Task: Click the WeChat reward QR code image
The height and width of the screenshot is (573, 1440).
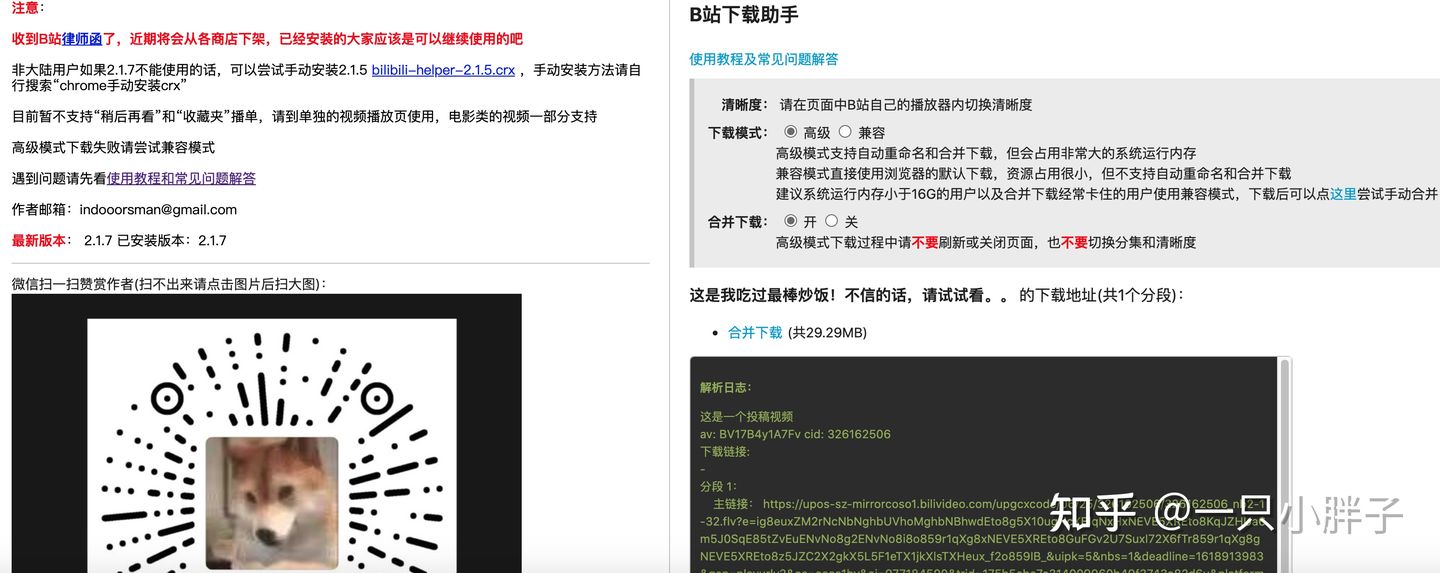Action: [267, 433]
